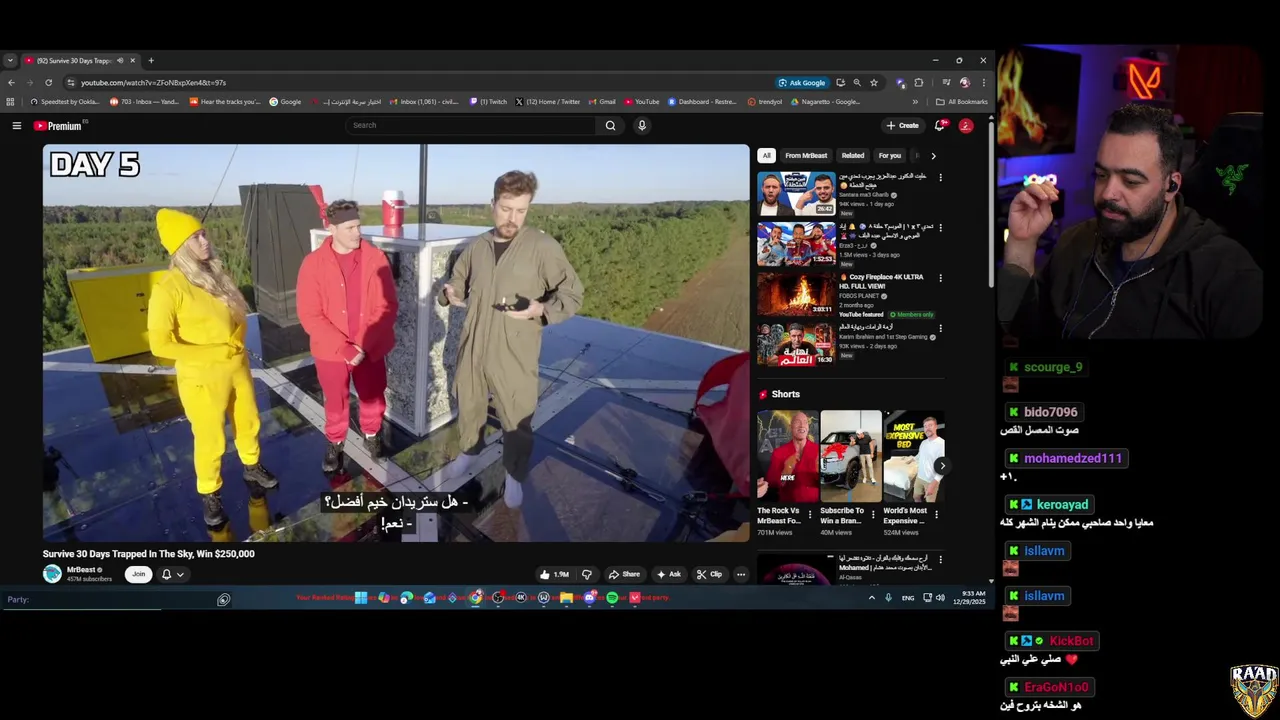
Task: Show more bookmarks with the double chevron
Action: click(x=915, y=102)
